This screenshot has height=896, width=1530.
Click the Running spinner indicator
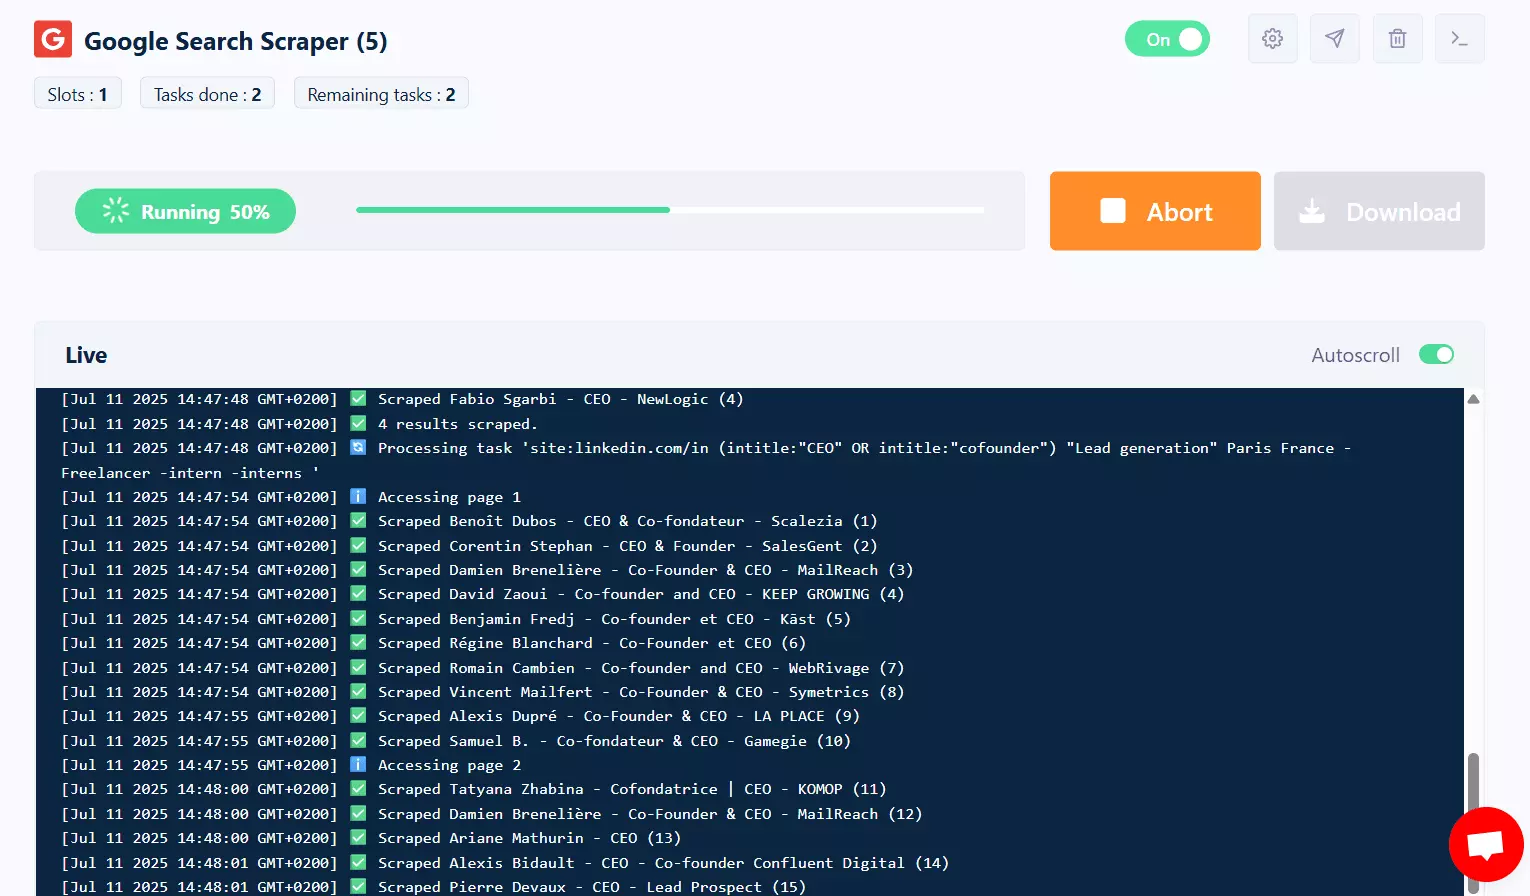coord(117,211)
